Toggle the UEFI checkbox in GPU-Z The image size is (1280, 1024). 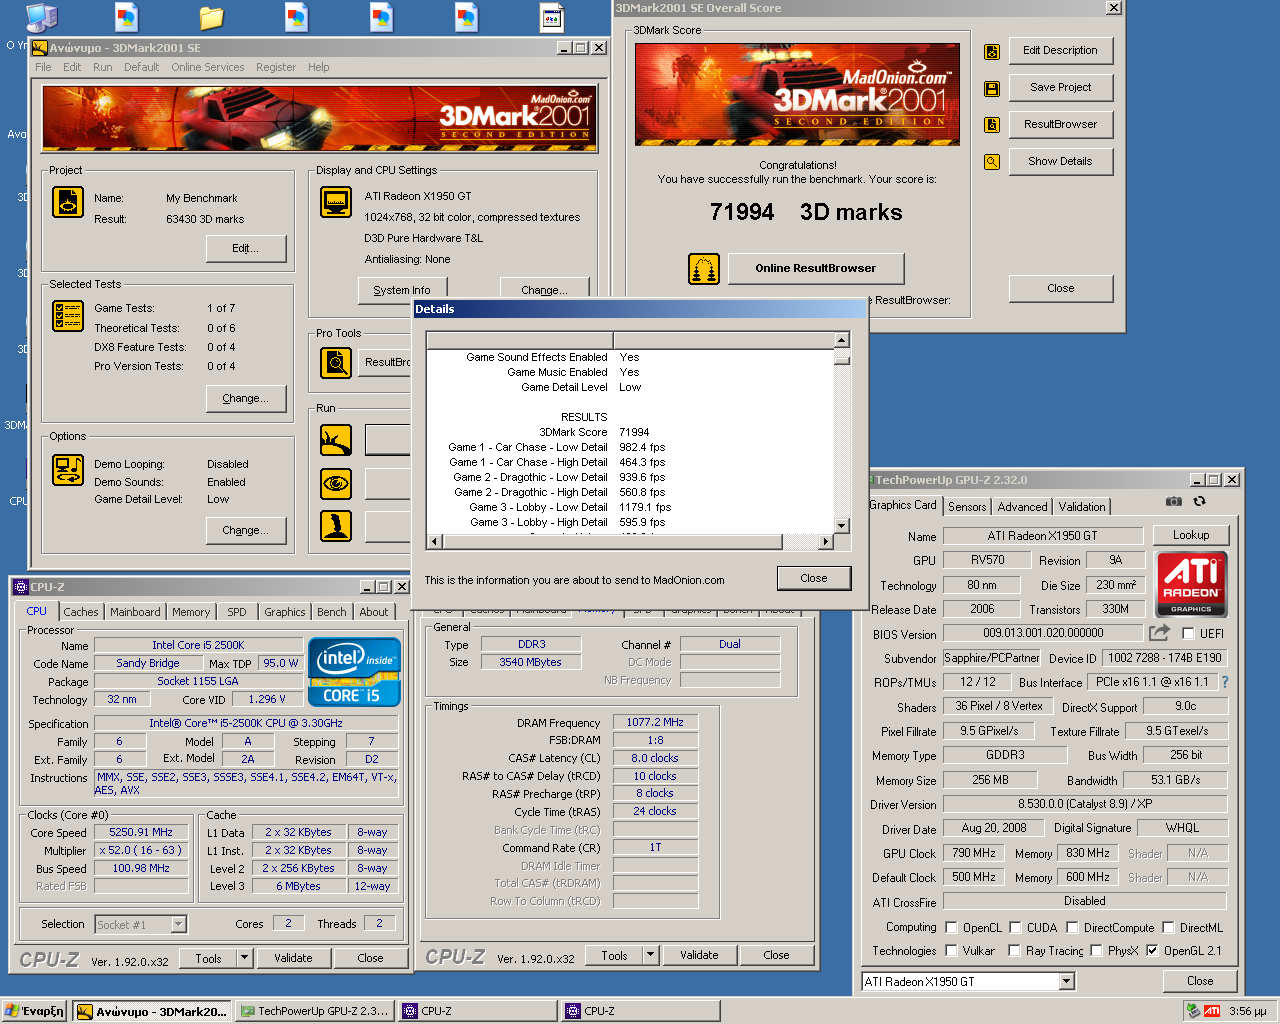point(1188,633)
